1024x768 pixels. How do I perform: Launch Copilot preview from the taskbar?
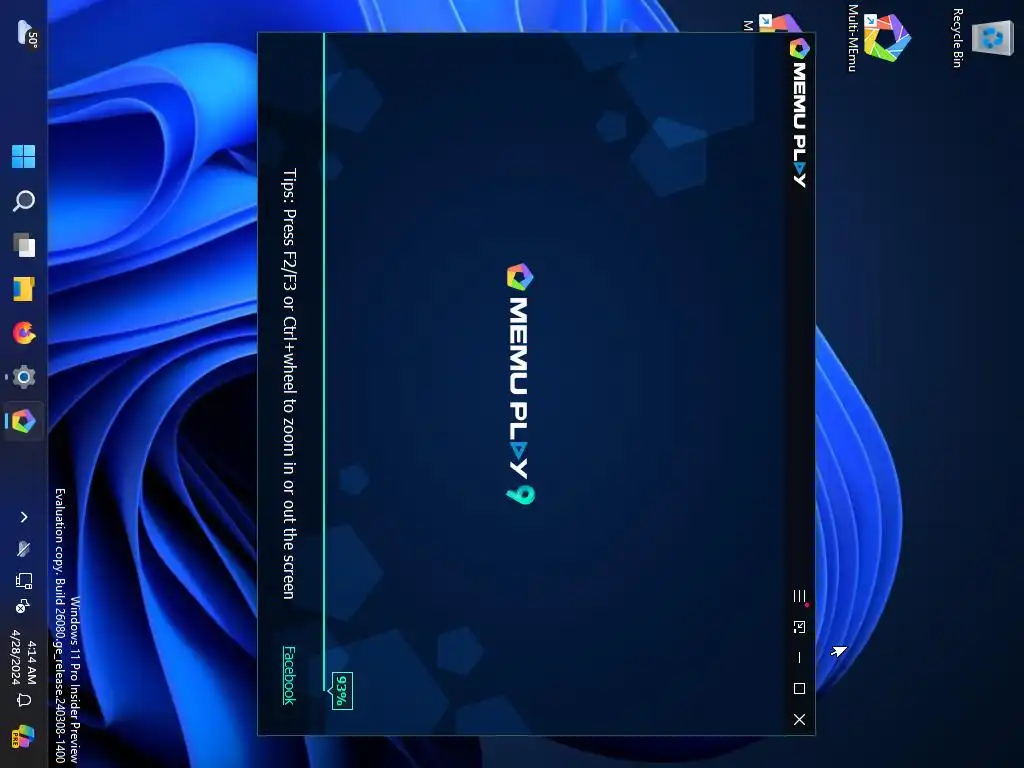[x=23, y=736]
